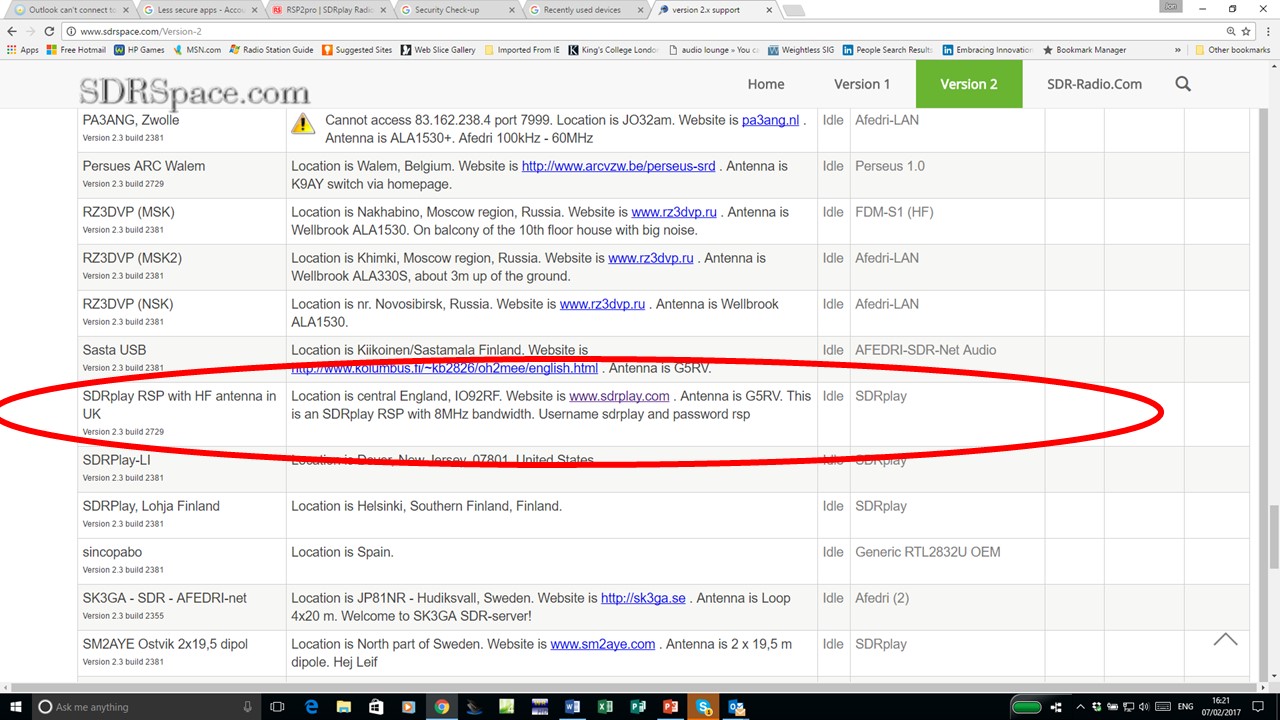Open the www.sm2aye.com link
This screenshot has height=720, width=1280.
click(603, 644)
